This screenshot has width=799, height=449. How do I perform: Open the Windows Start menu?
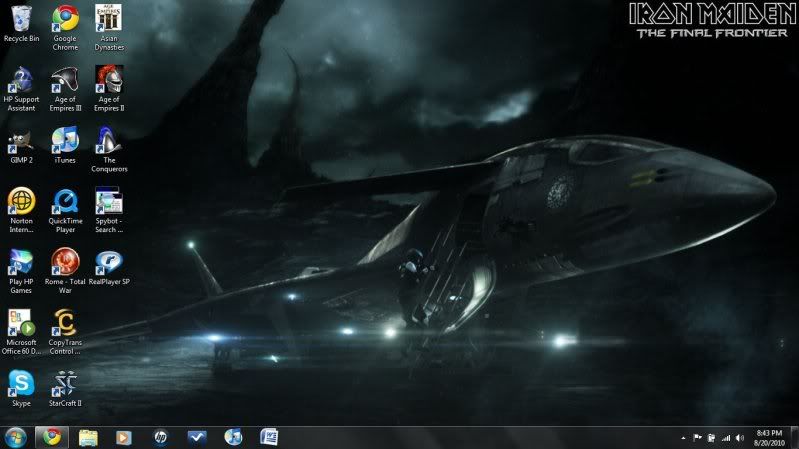[15, 438]
